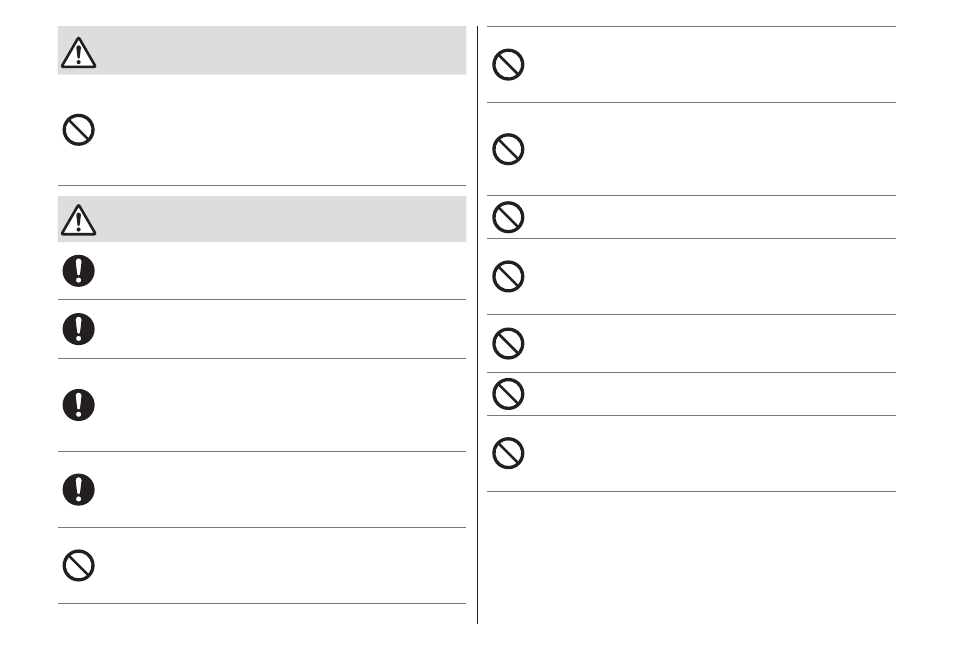The height and width of the screenshot is (671, 954).
Task: Click the warning triangle in the top gray banner
Action: coord(78,52)
